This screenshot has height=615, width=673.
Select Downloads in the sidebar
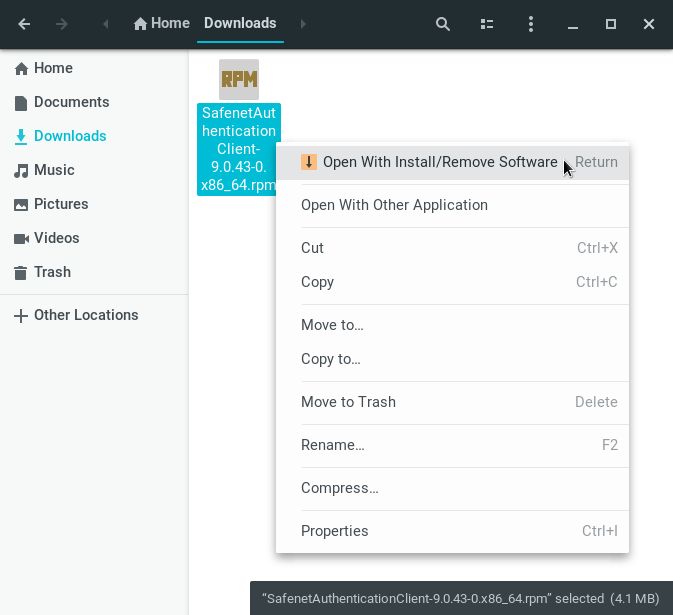tap(94, 136)
